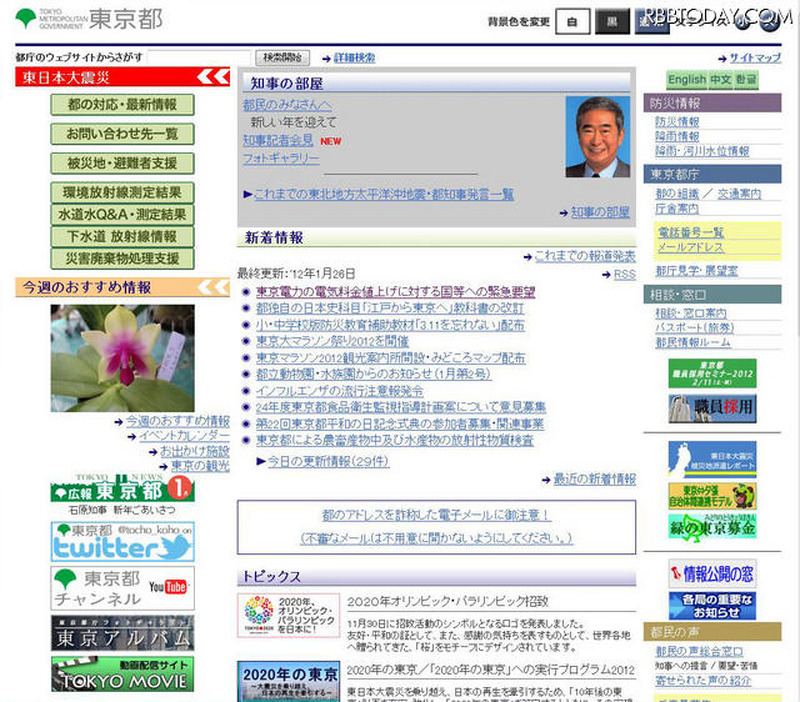Open the 緑の東京募金 banner
The image size is (800, 702).
pos(712,526)
